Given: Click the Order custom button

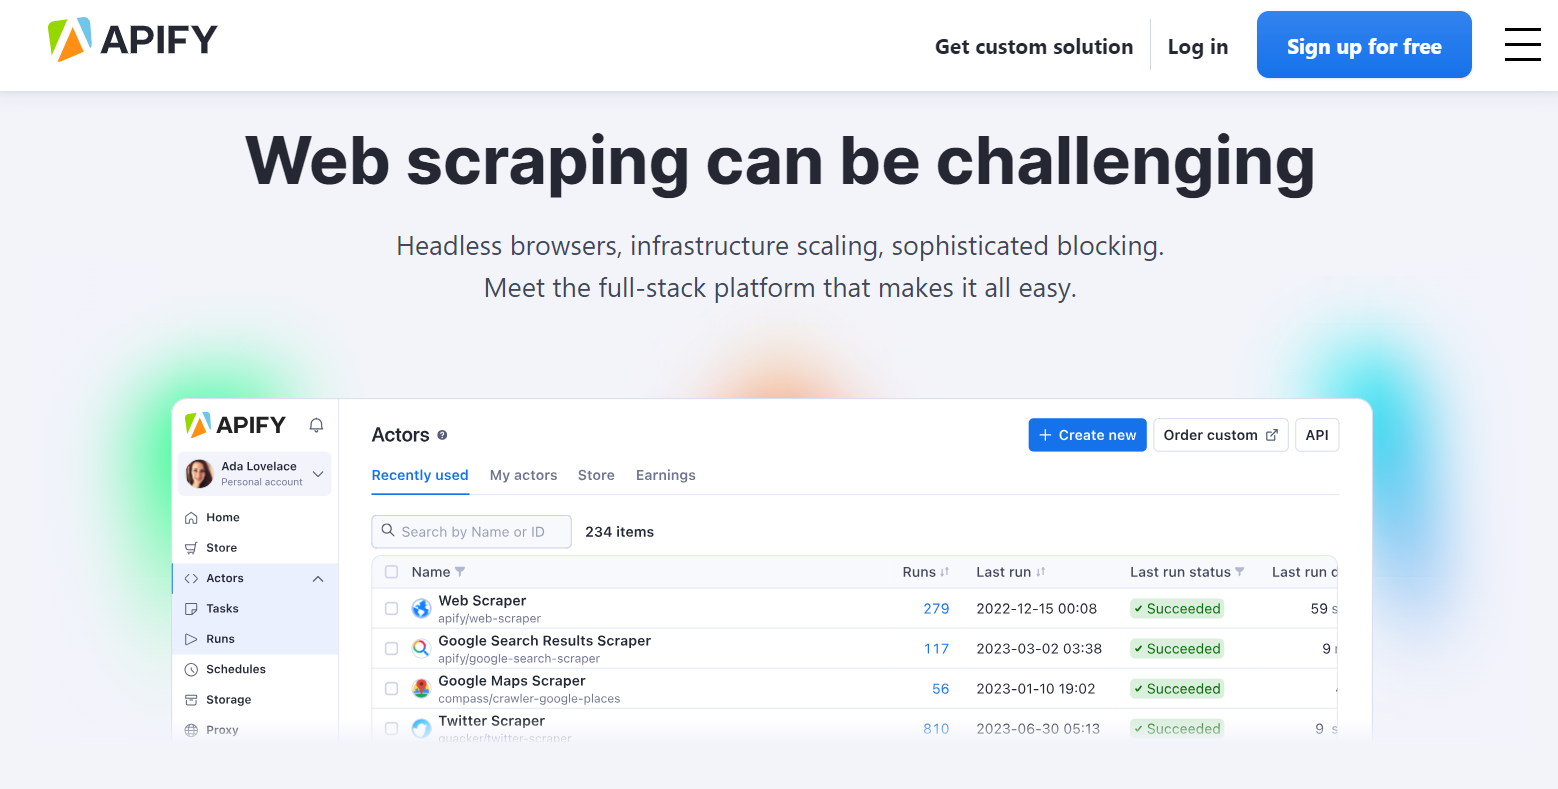Looking at the screenshot, I should [x=1221, y=435].
